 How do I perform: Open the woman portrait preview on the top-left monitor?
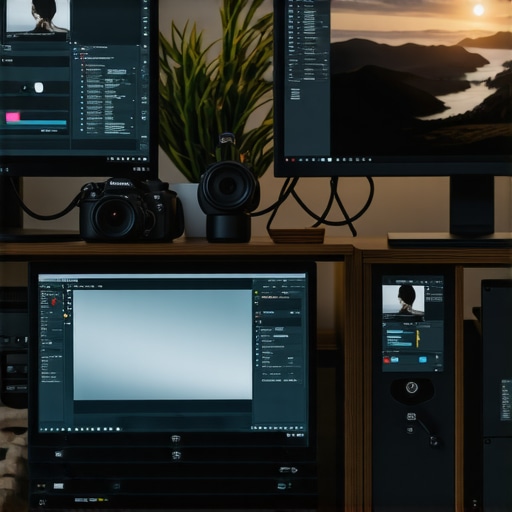point(37,16)
